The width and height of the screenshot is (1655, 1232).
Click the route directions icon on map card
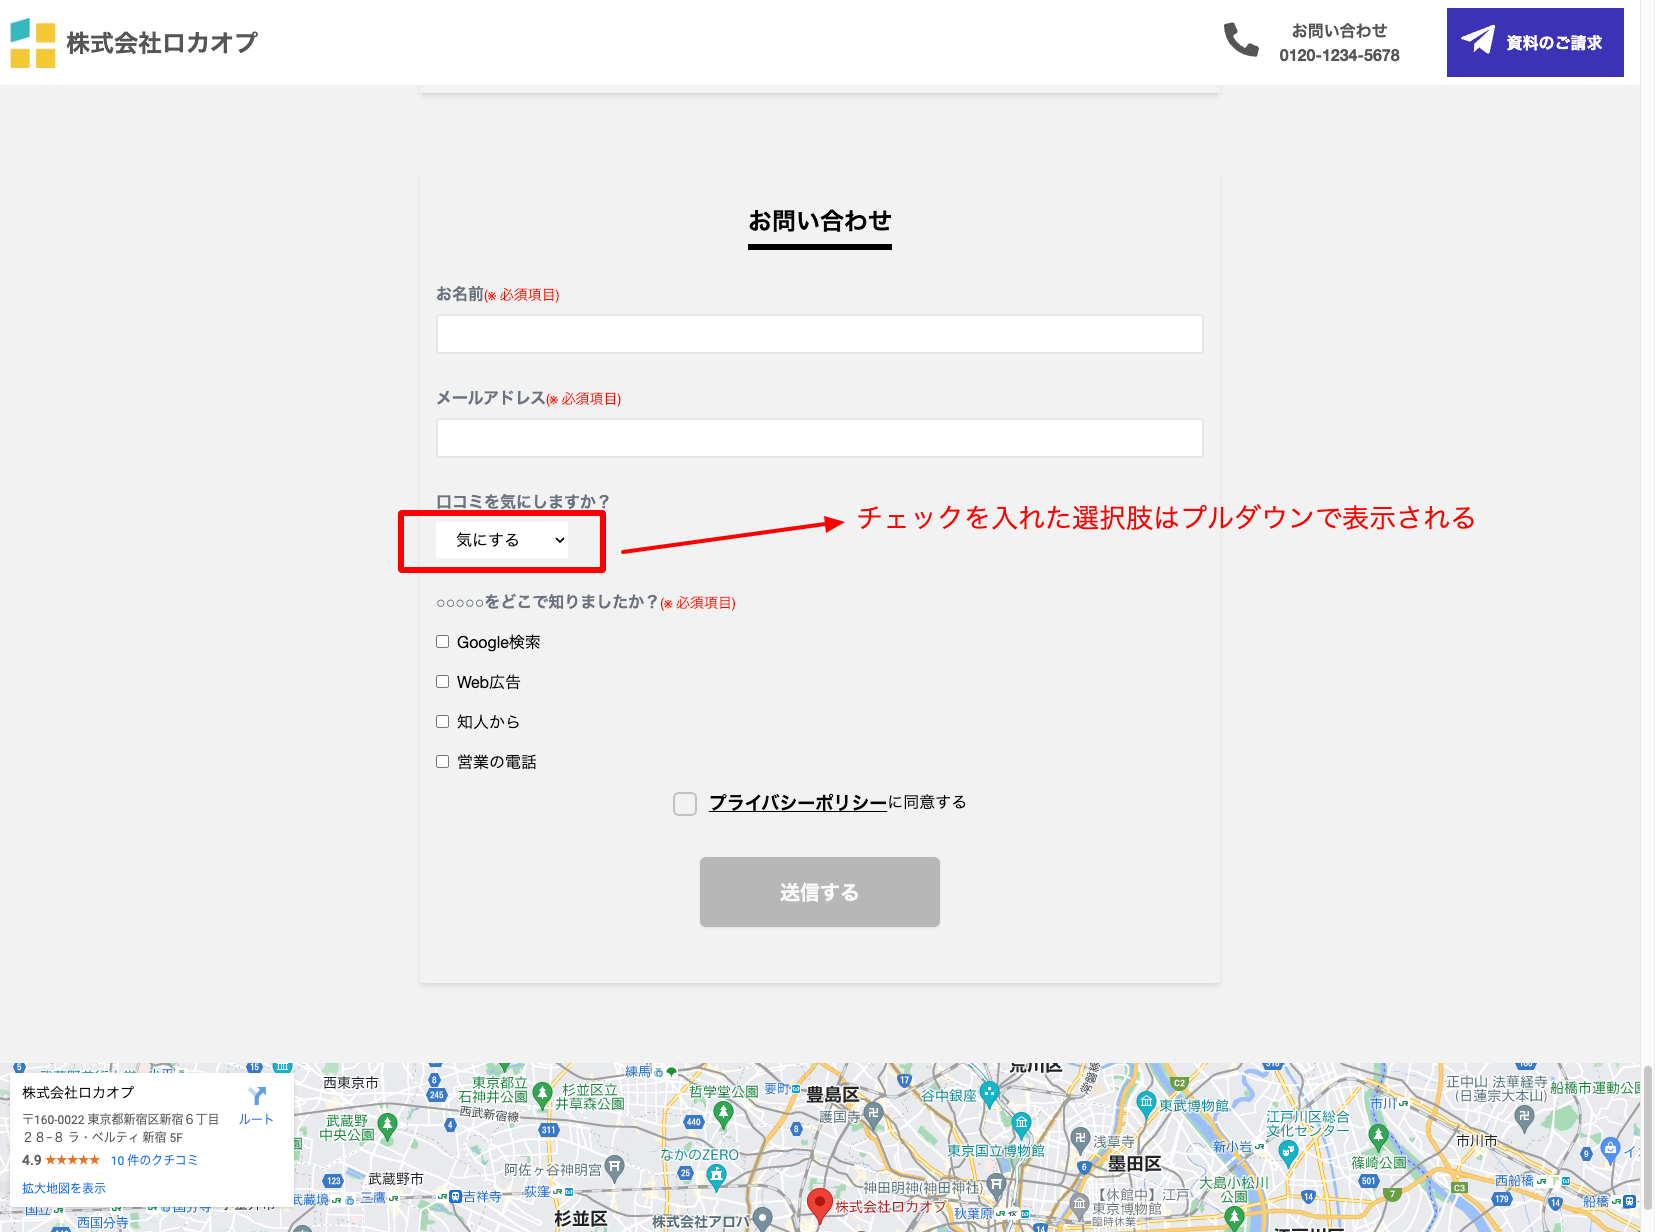pyautogui.click(x=257, y=1097)
